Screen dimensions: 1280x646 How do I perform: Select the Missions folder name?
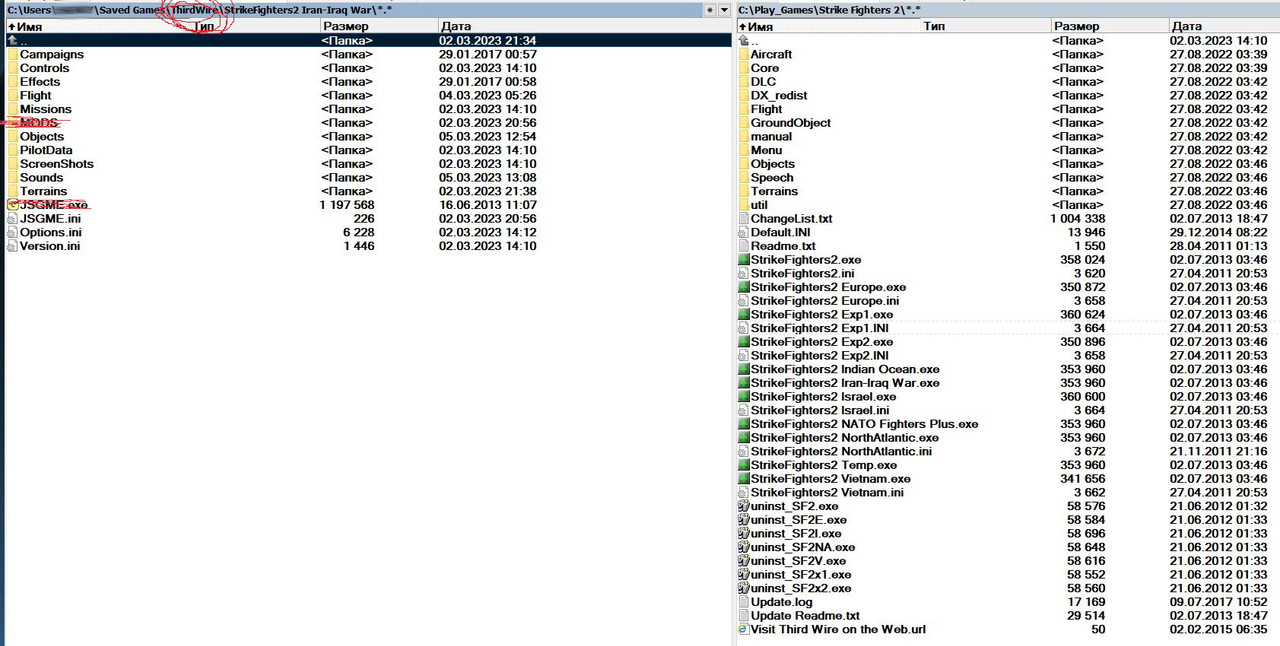pos(46,109)
